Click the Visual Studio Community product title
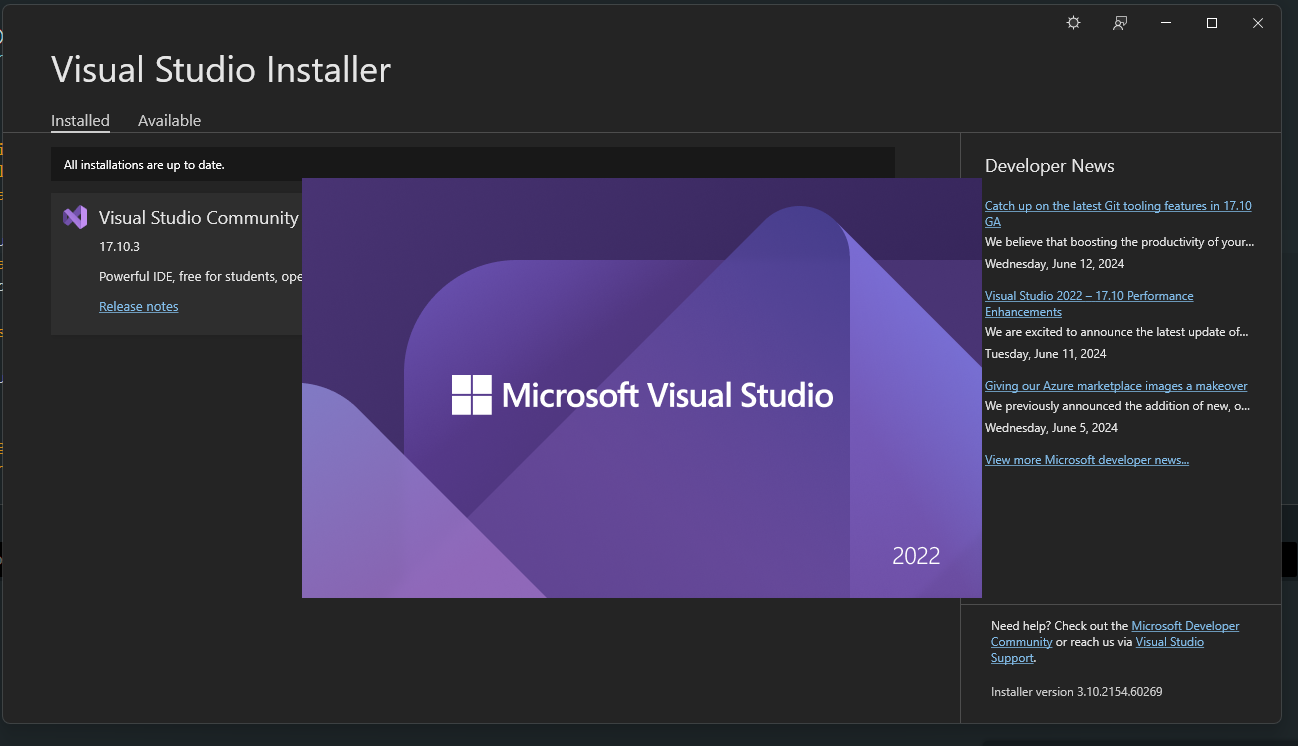 [x=199, y=217]
